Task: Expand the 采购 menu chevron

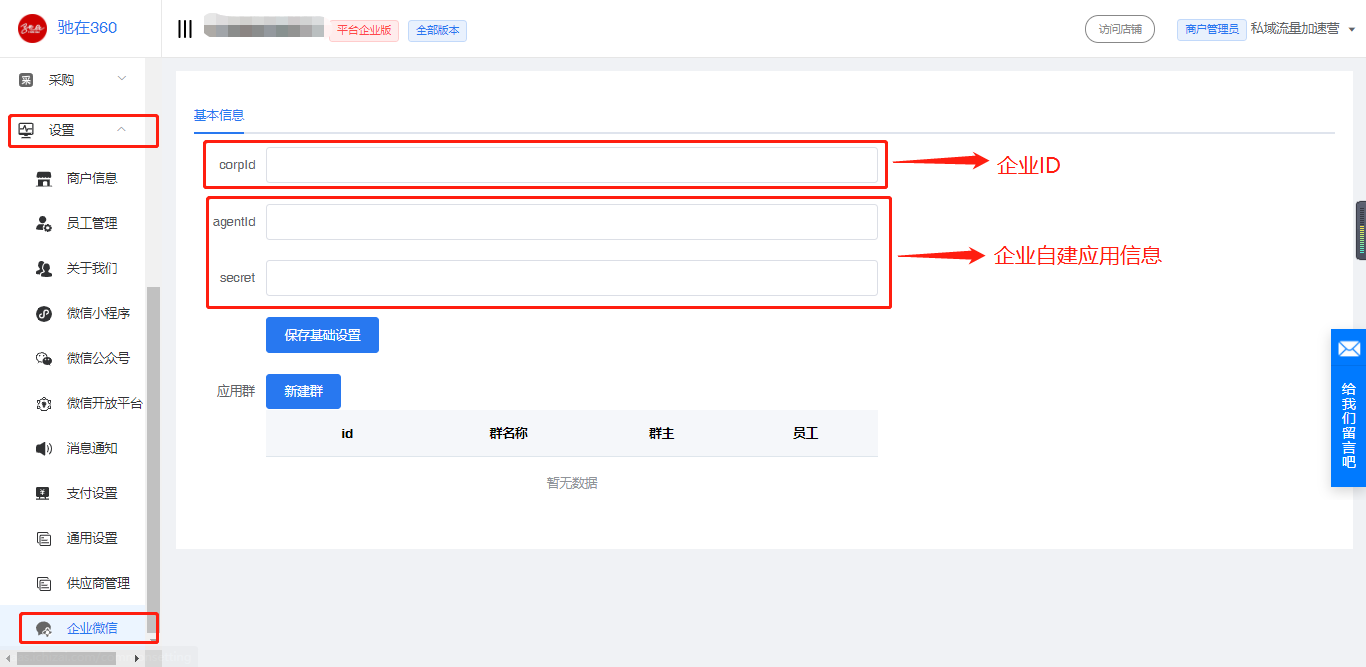Action: click(122, 79)
